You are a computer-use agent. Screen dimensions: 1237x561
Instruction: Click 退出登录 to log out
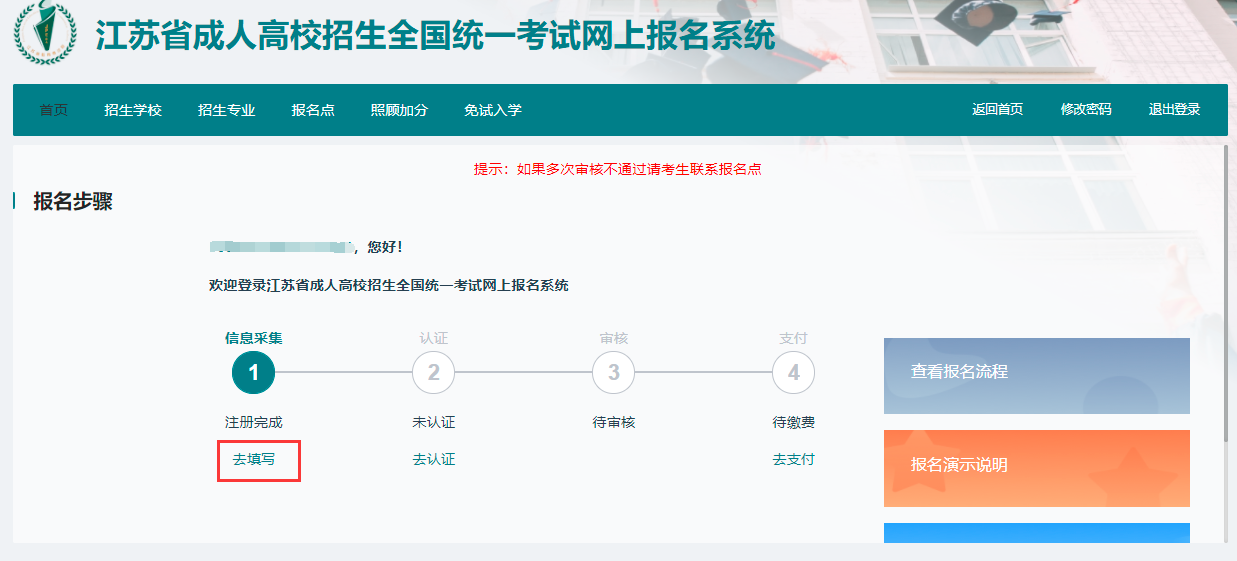pyautogui.click(x=1174, y=109)
